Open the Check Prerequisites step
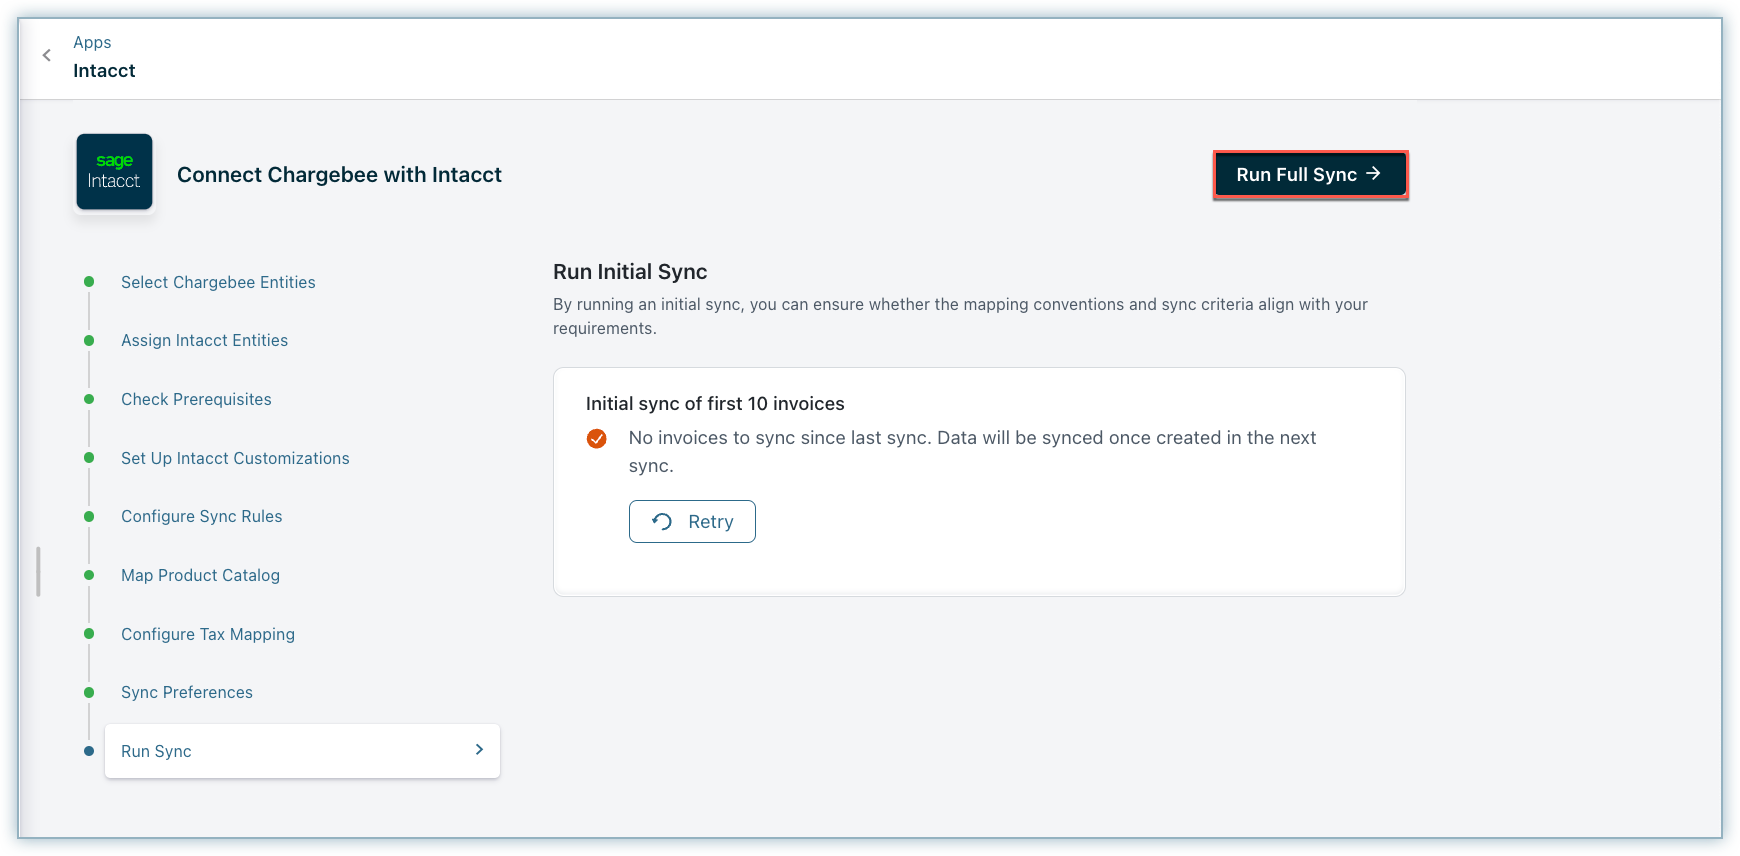The height and width of the screenshot is (856, 1740). [x=196, y=399]
